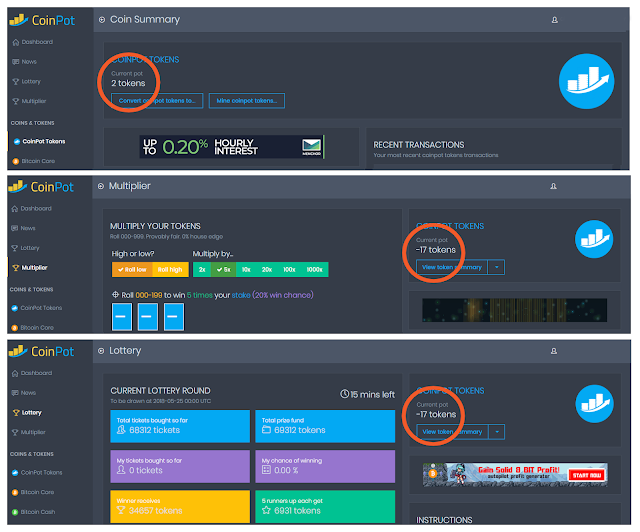Expand the token summary dropdown arrow on Lottery page

coord(497,432)
